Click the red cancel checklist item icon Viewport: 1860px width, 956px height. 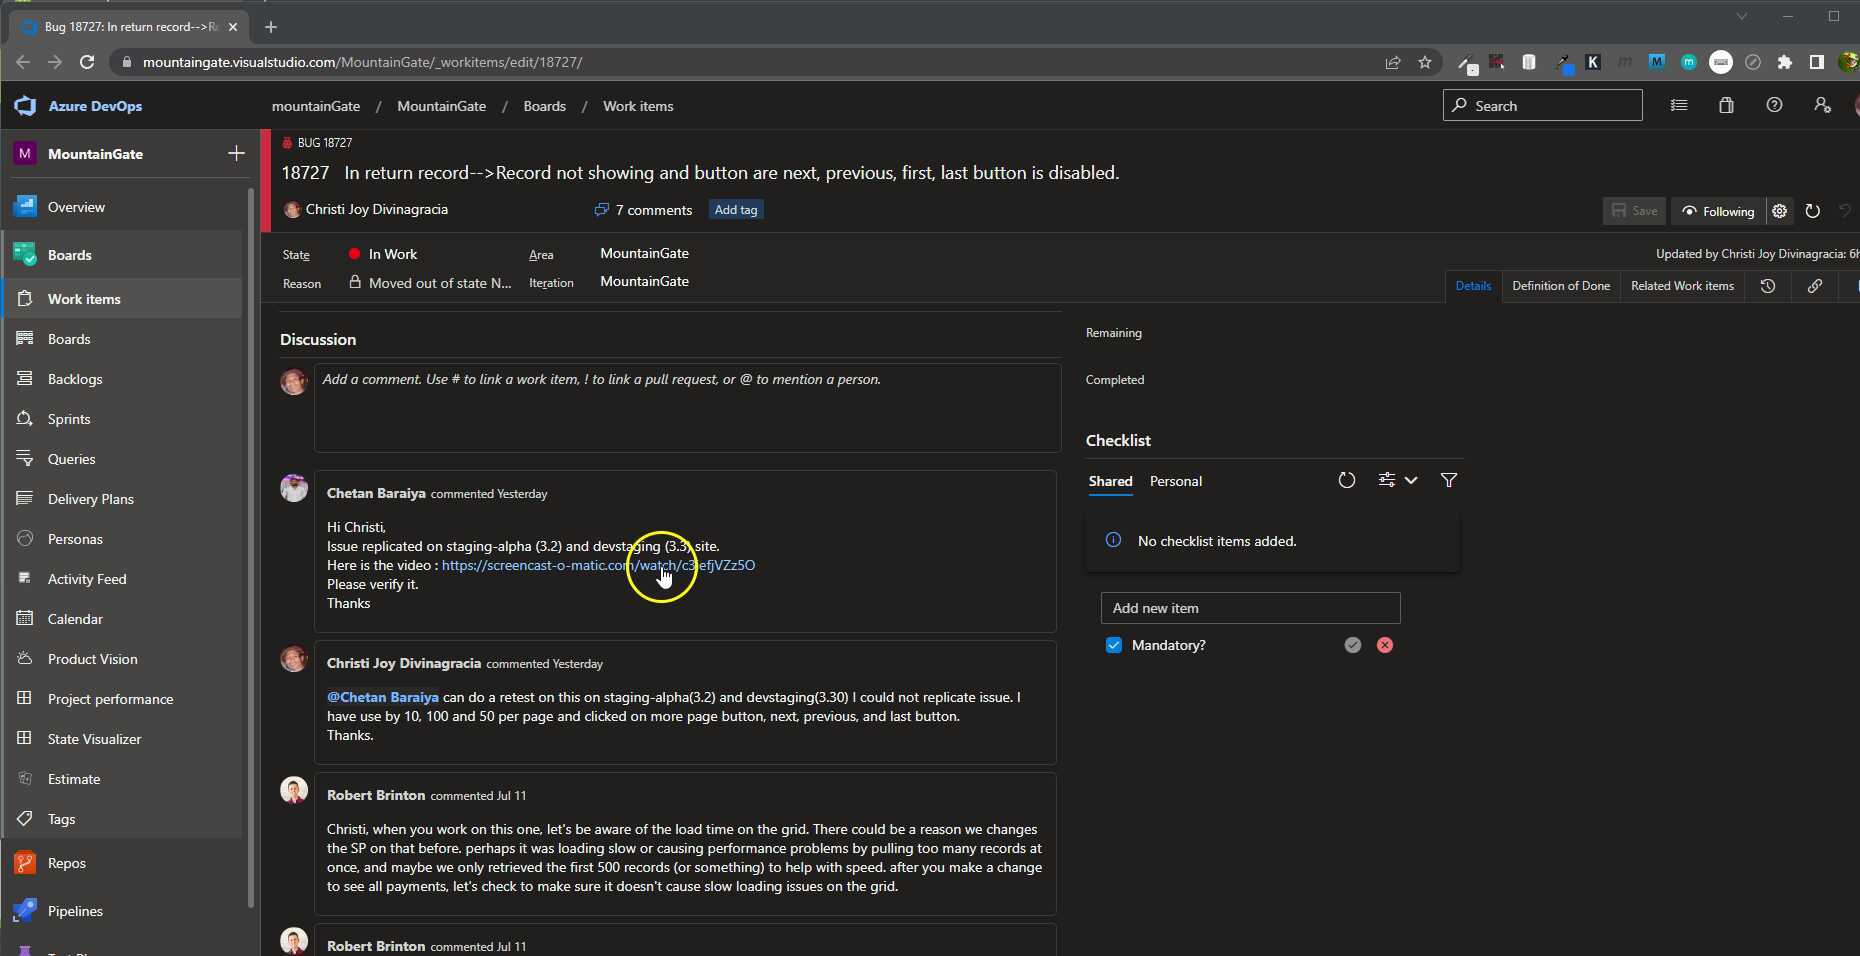[x=1384, y=645]
